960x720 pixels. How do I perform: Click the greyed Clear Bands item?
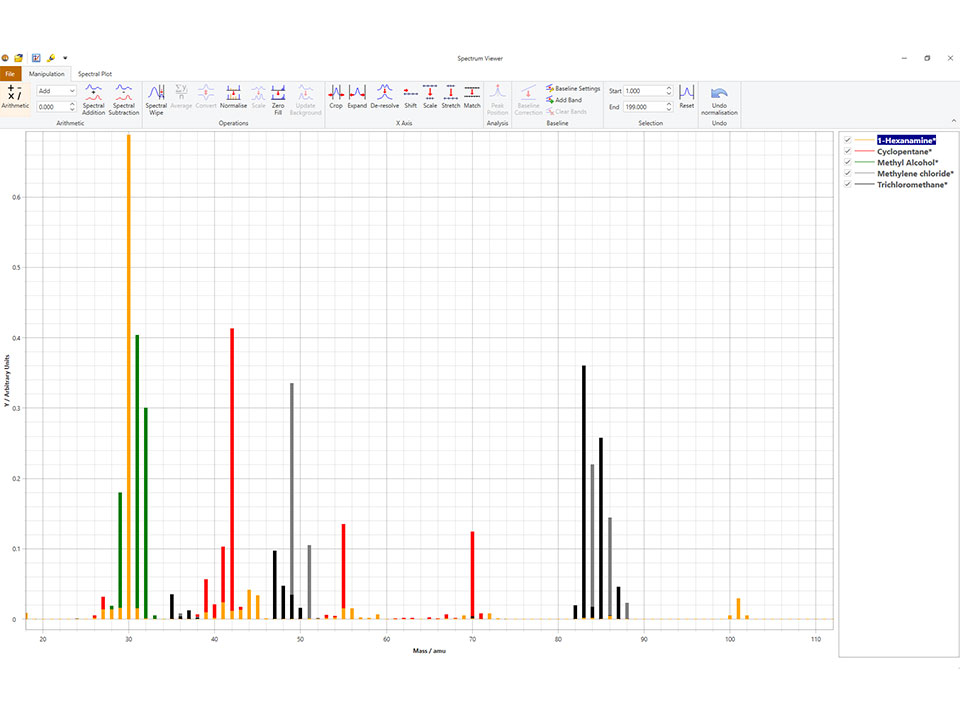click(x=566, y=111)
